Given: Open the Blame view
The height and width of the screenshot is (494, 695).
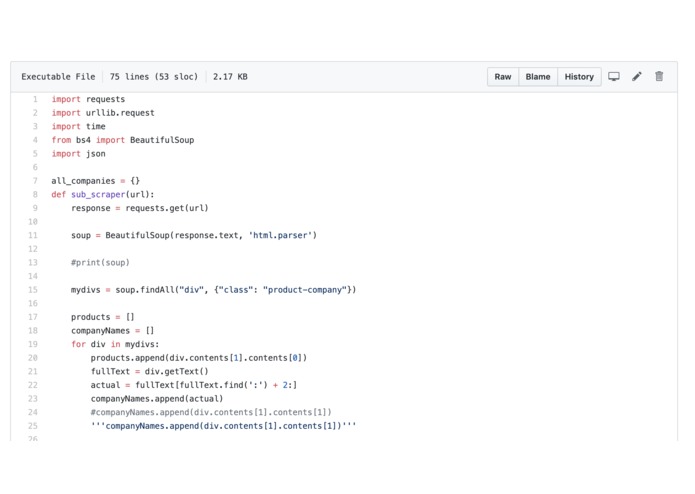Looking at the screenshot, I should coord(538,77).
